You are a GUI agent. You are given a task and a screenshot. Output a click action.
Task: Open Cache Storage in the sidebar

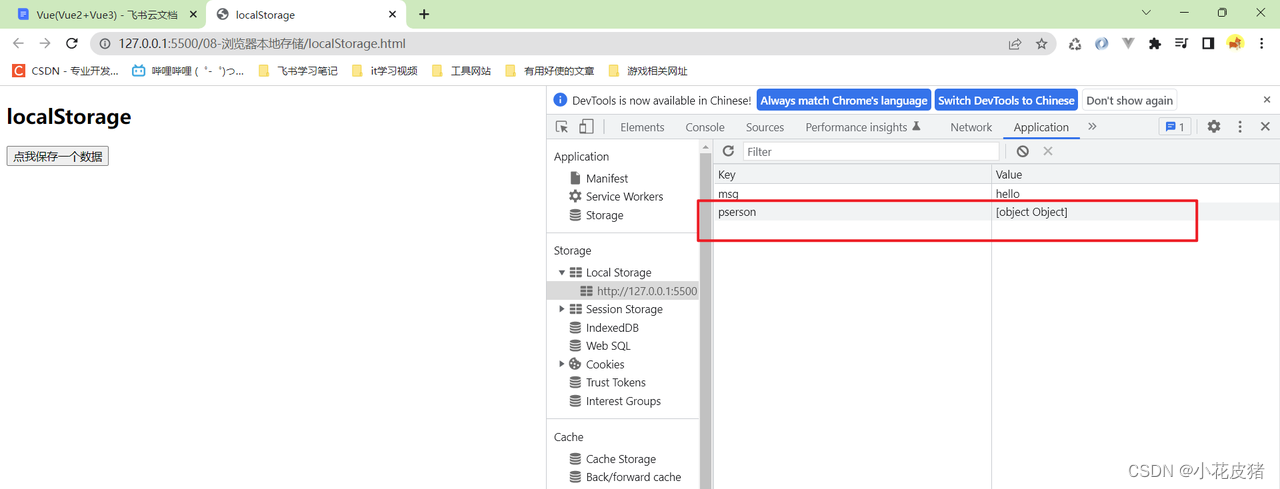point(621,459)
